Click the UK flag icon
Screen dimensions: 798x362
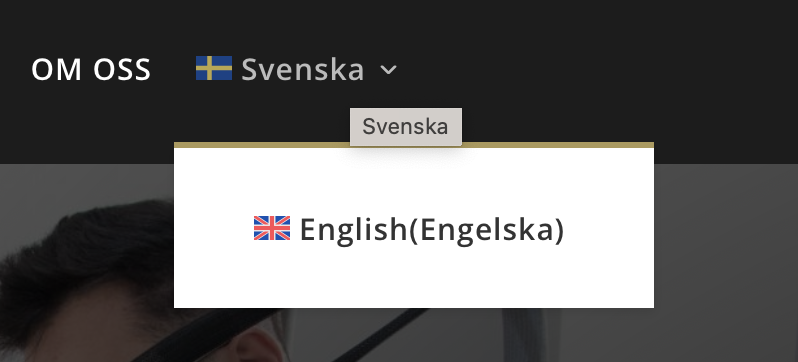(x=272, y=228)
